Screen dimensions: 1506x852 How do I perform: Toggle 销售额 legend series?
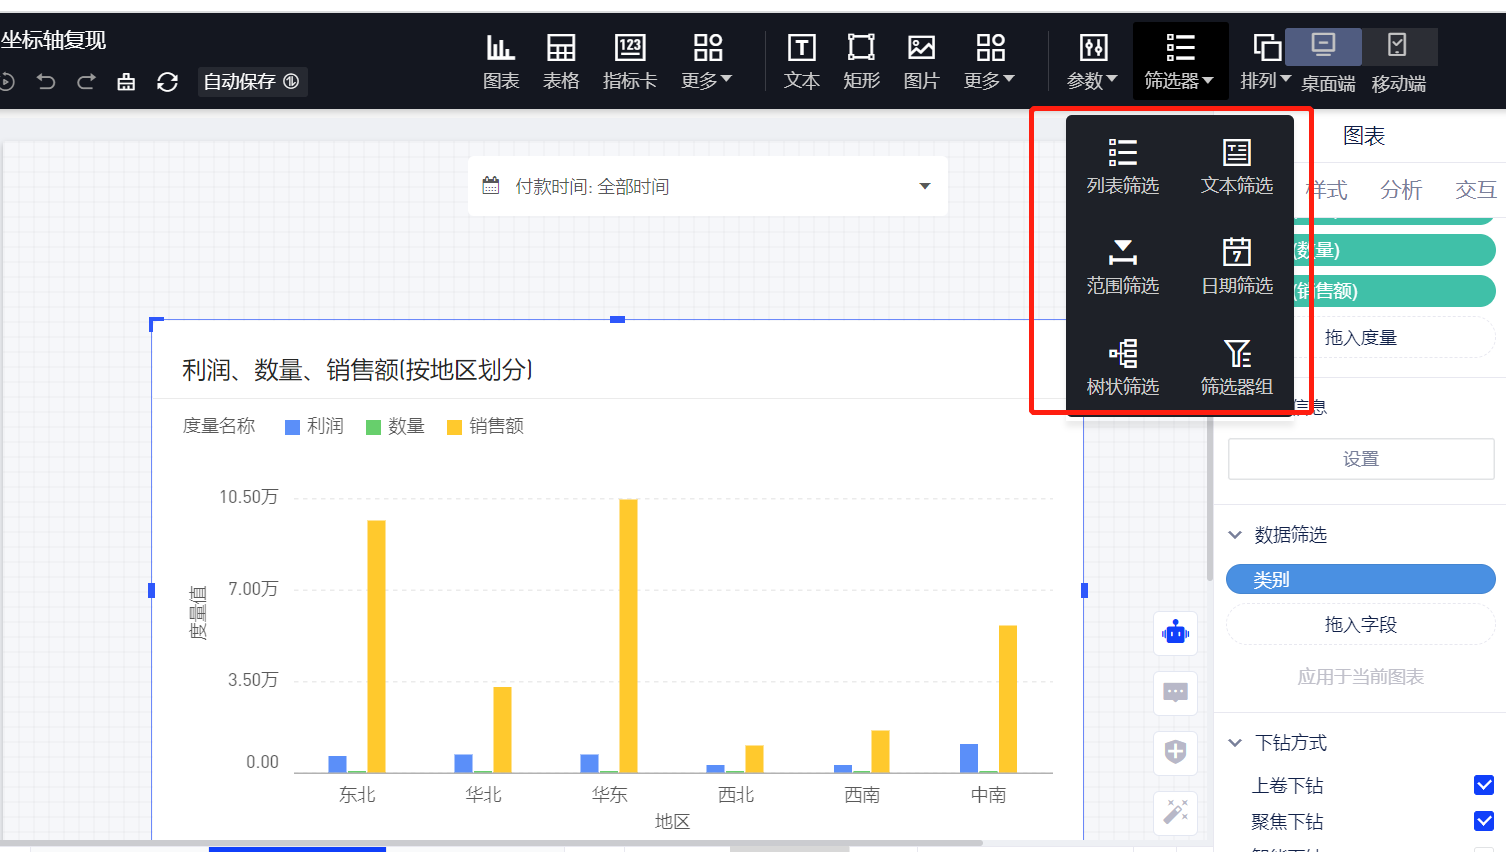point(485,426)
